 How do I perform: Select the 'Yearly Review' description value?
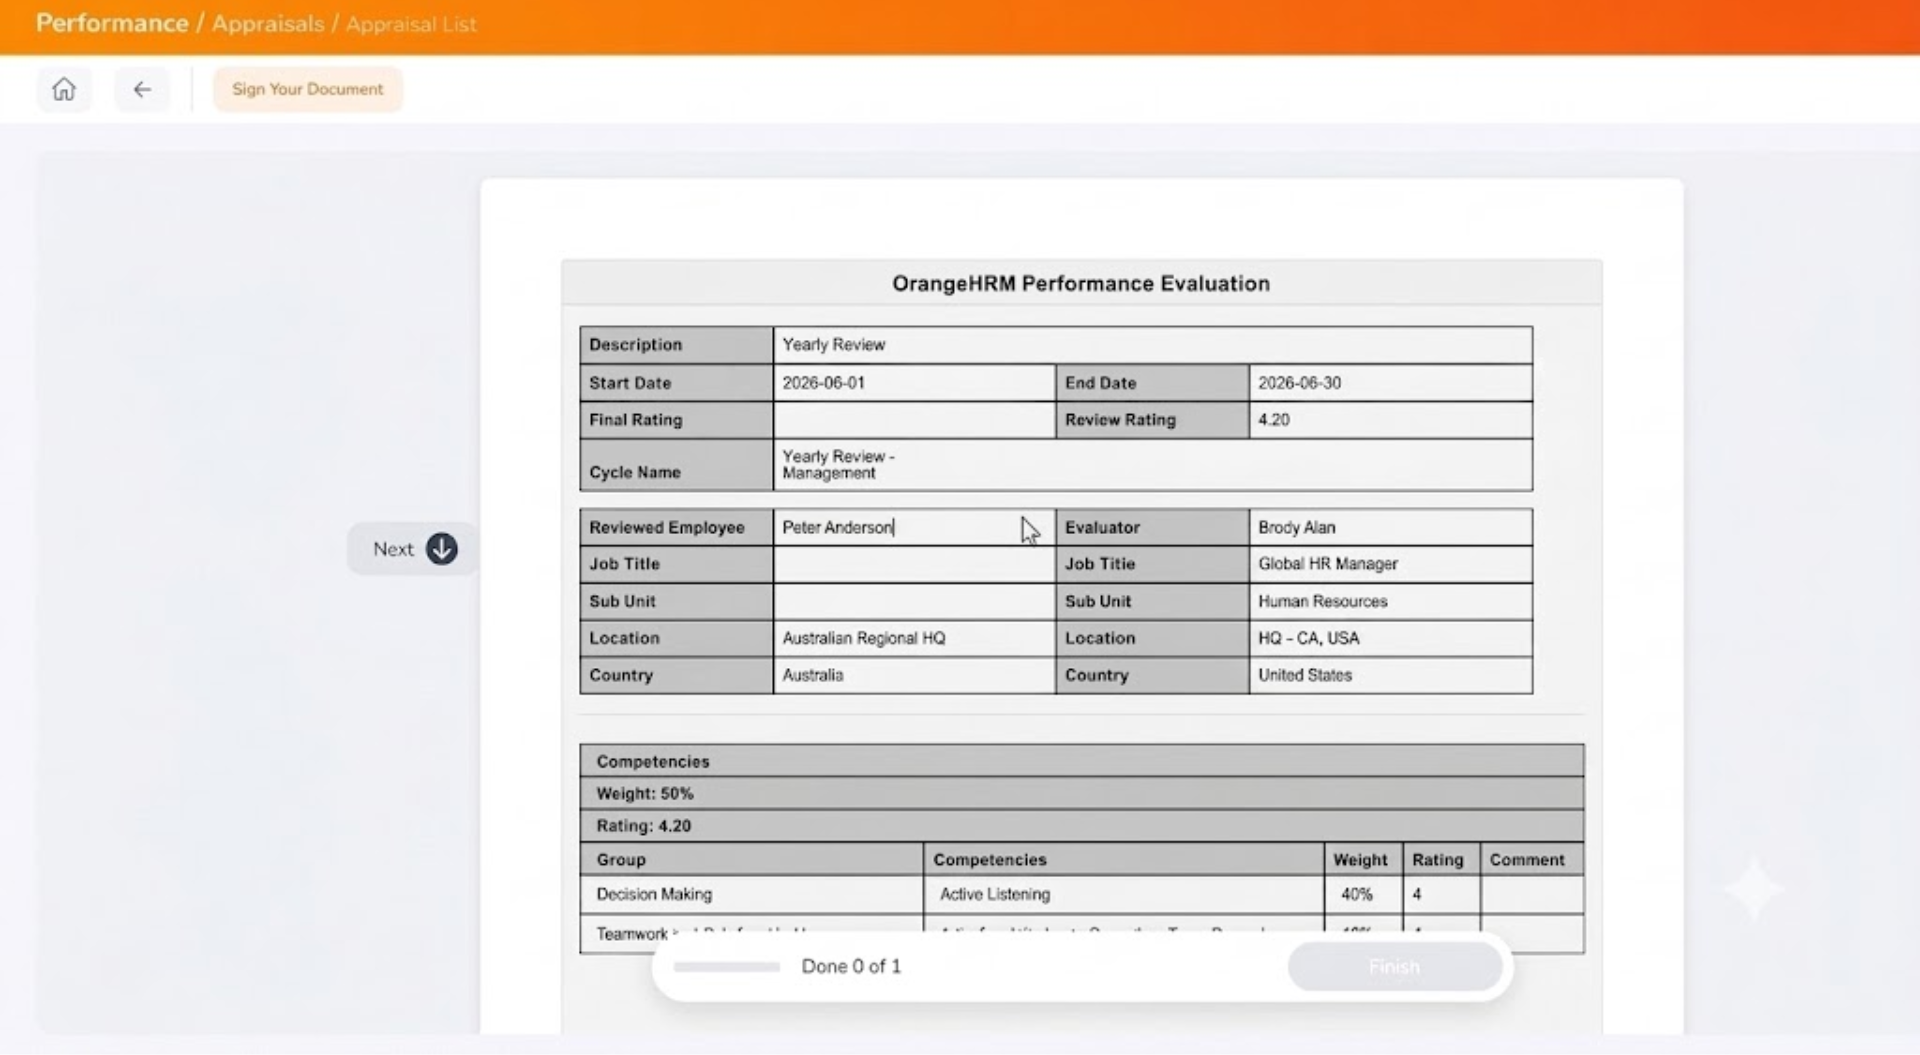(833, 345)
